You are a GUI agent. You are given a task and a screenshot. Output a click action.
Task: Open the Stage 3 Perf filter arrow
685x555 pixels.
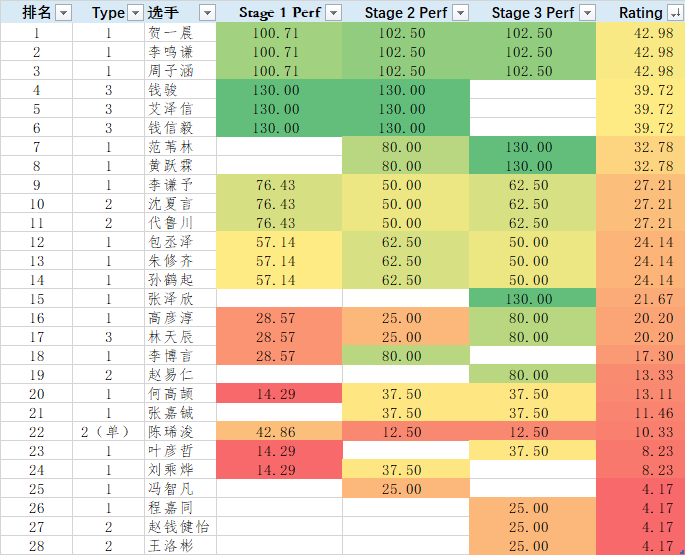point(587,12)
